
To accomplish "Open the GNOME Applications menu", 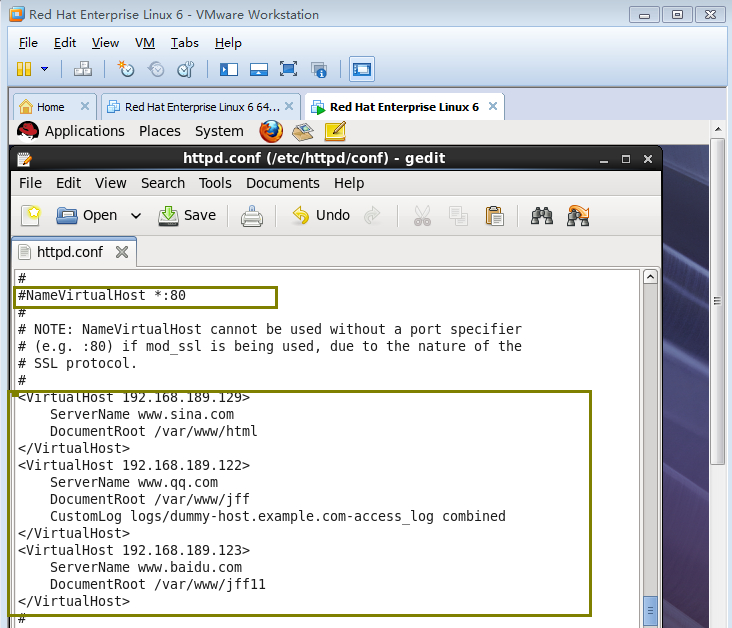I will pyautogui.click(x=84, y=131).
